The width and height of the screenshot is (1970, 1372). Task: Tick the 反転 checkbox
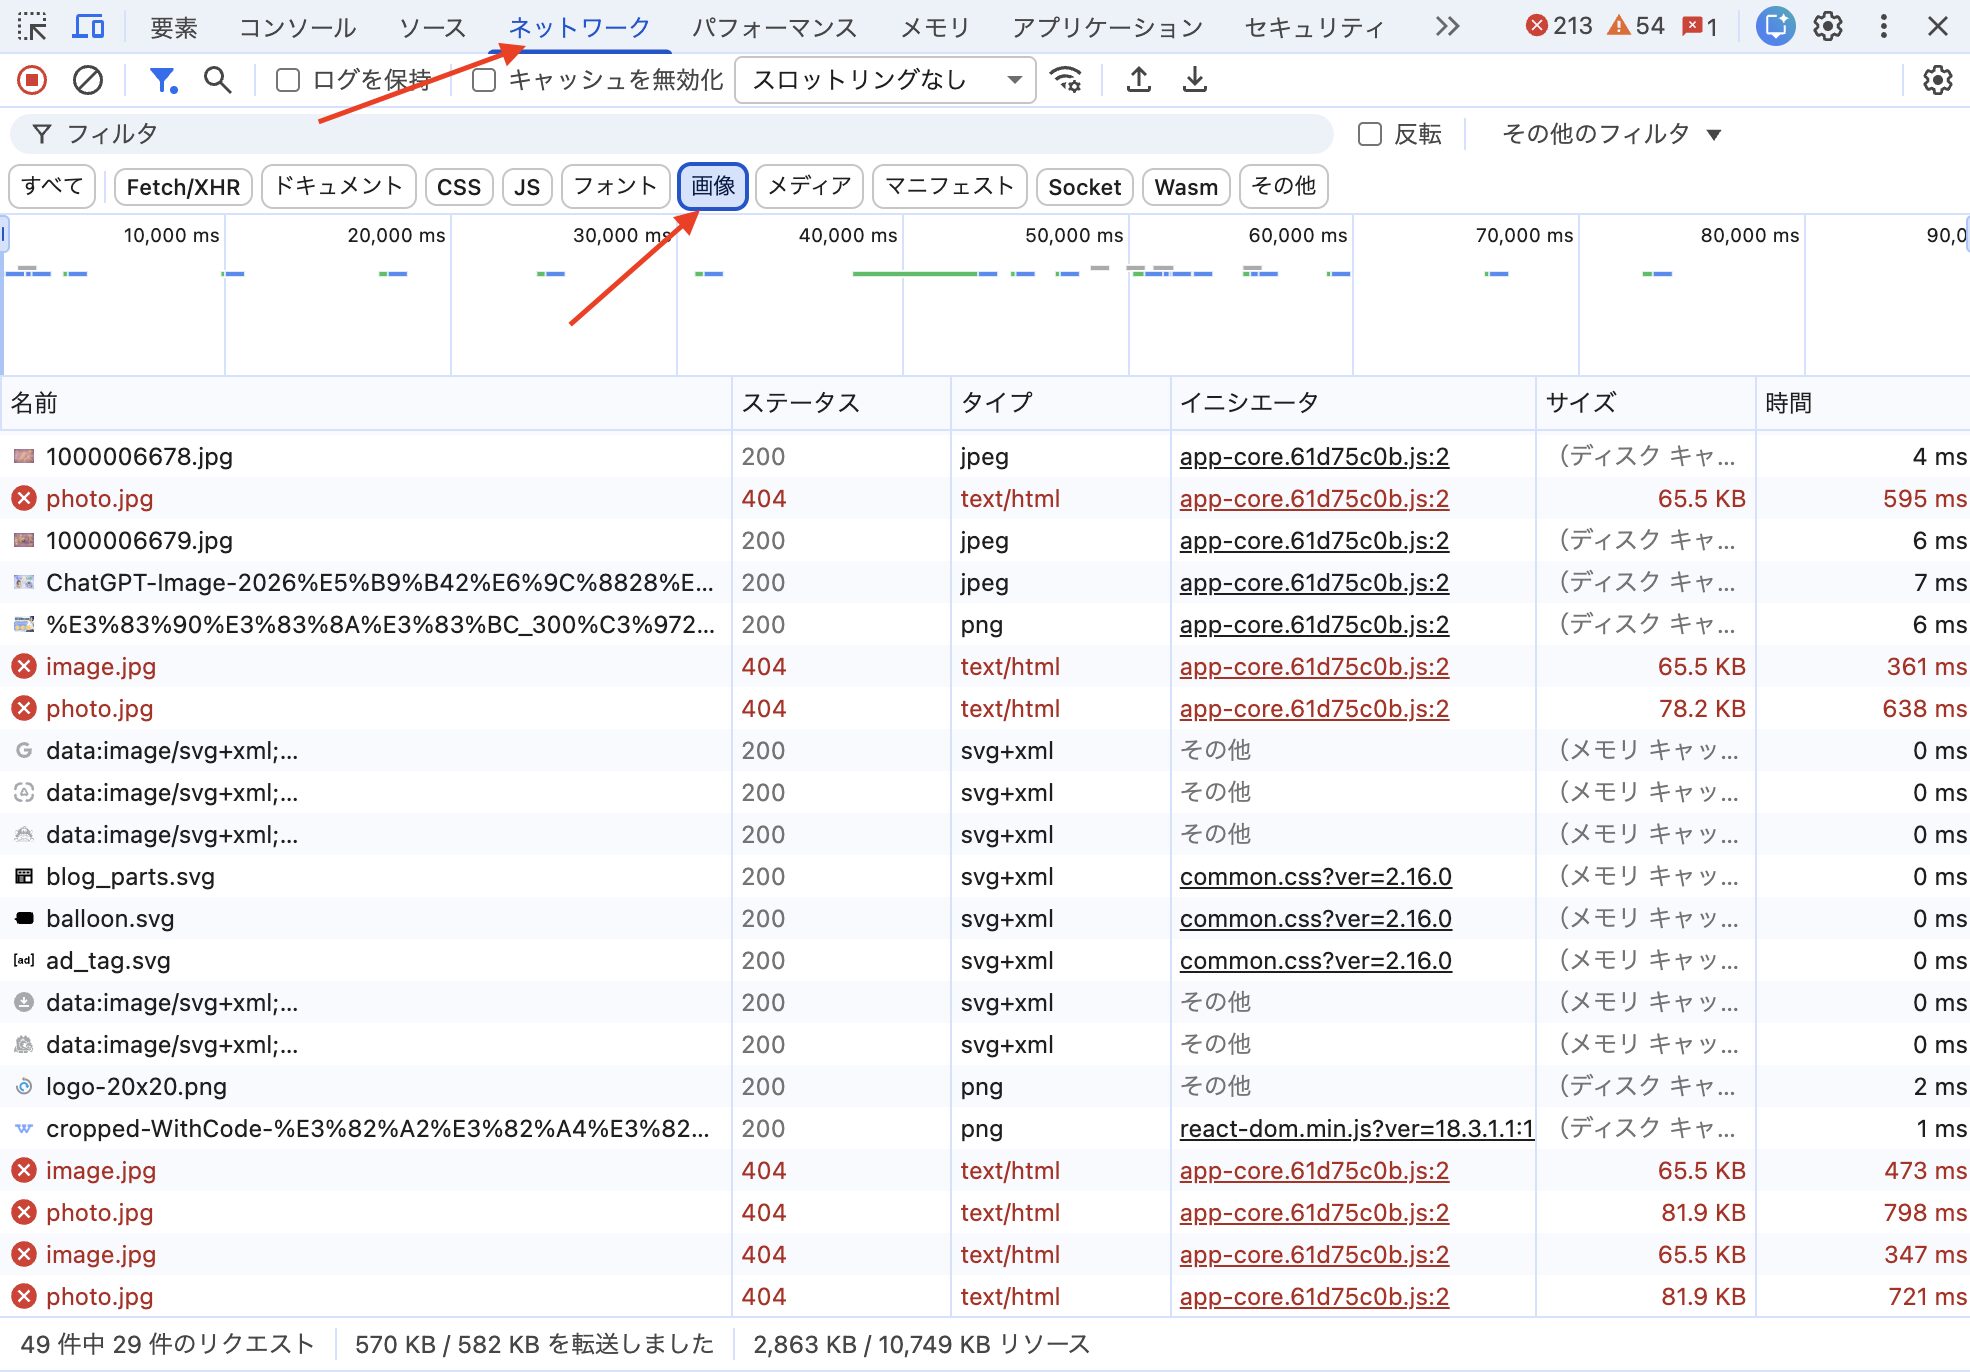[1370, 134]
